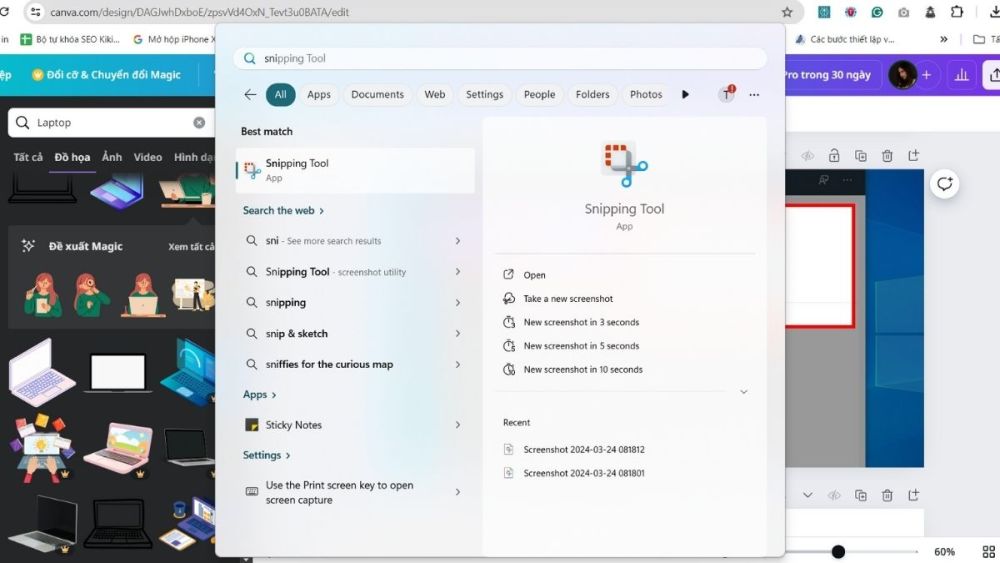This screenshot has height=563, width=1000.
Task: Pick the lavender open laptop graphic
Action: (41, 372)
